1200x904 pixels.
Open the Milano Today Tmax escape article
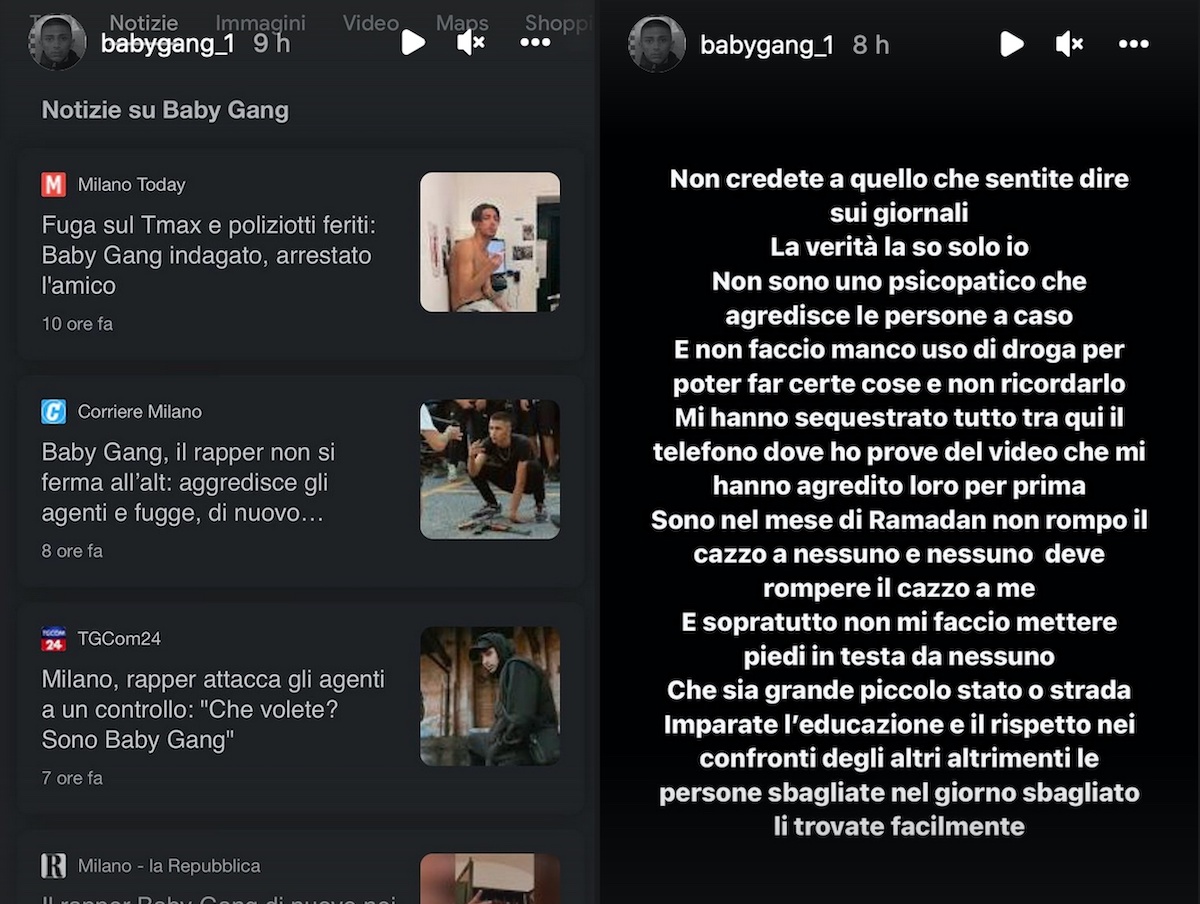(206, 255)
